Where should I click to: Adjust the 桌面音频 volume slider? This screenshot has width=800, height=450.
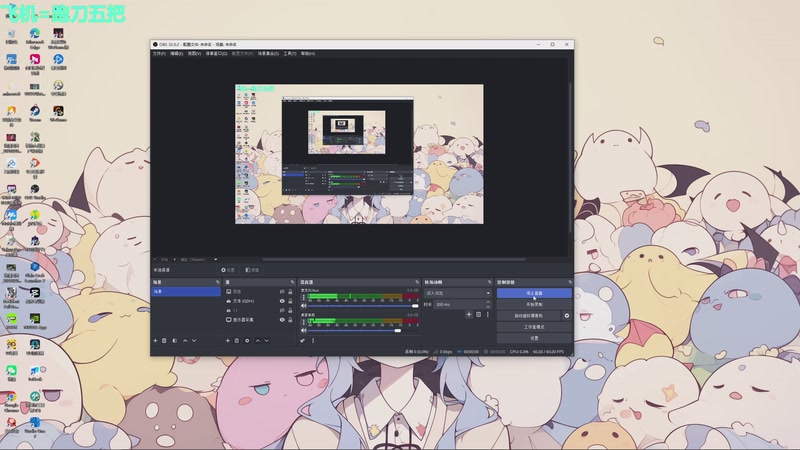[363, 331]
